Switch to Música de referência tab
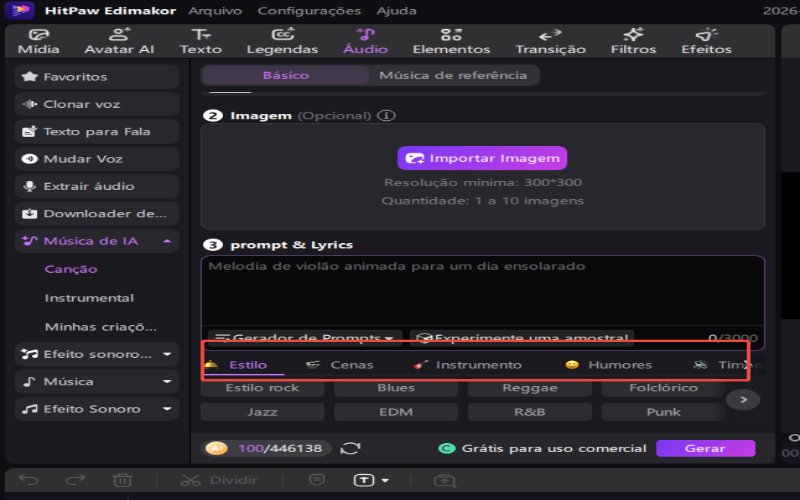Viewport: 800px width, 500px height. pyautogui.click(x=453, y=75)
